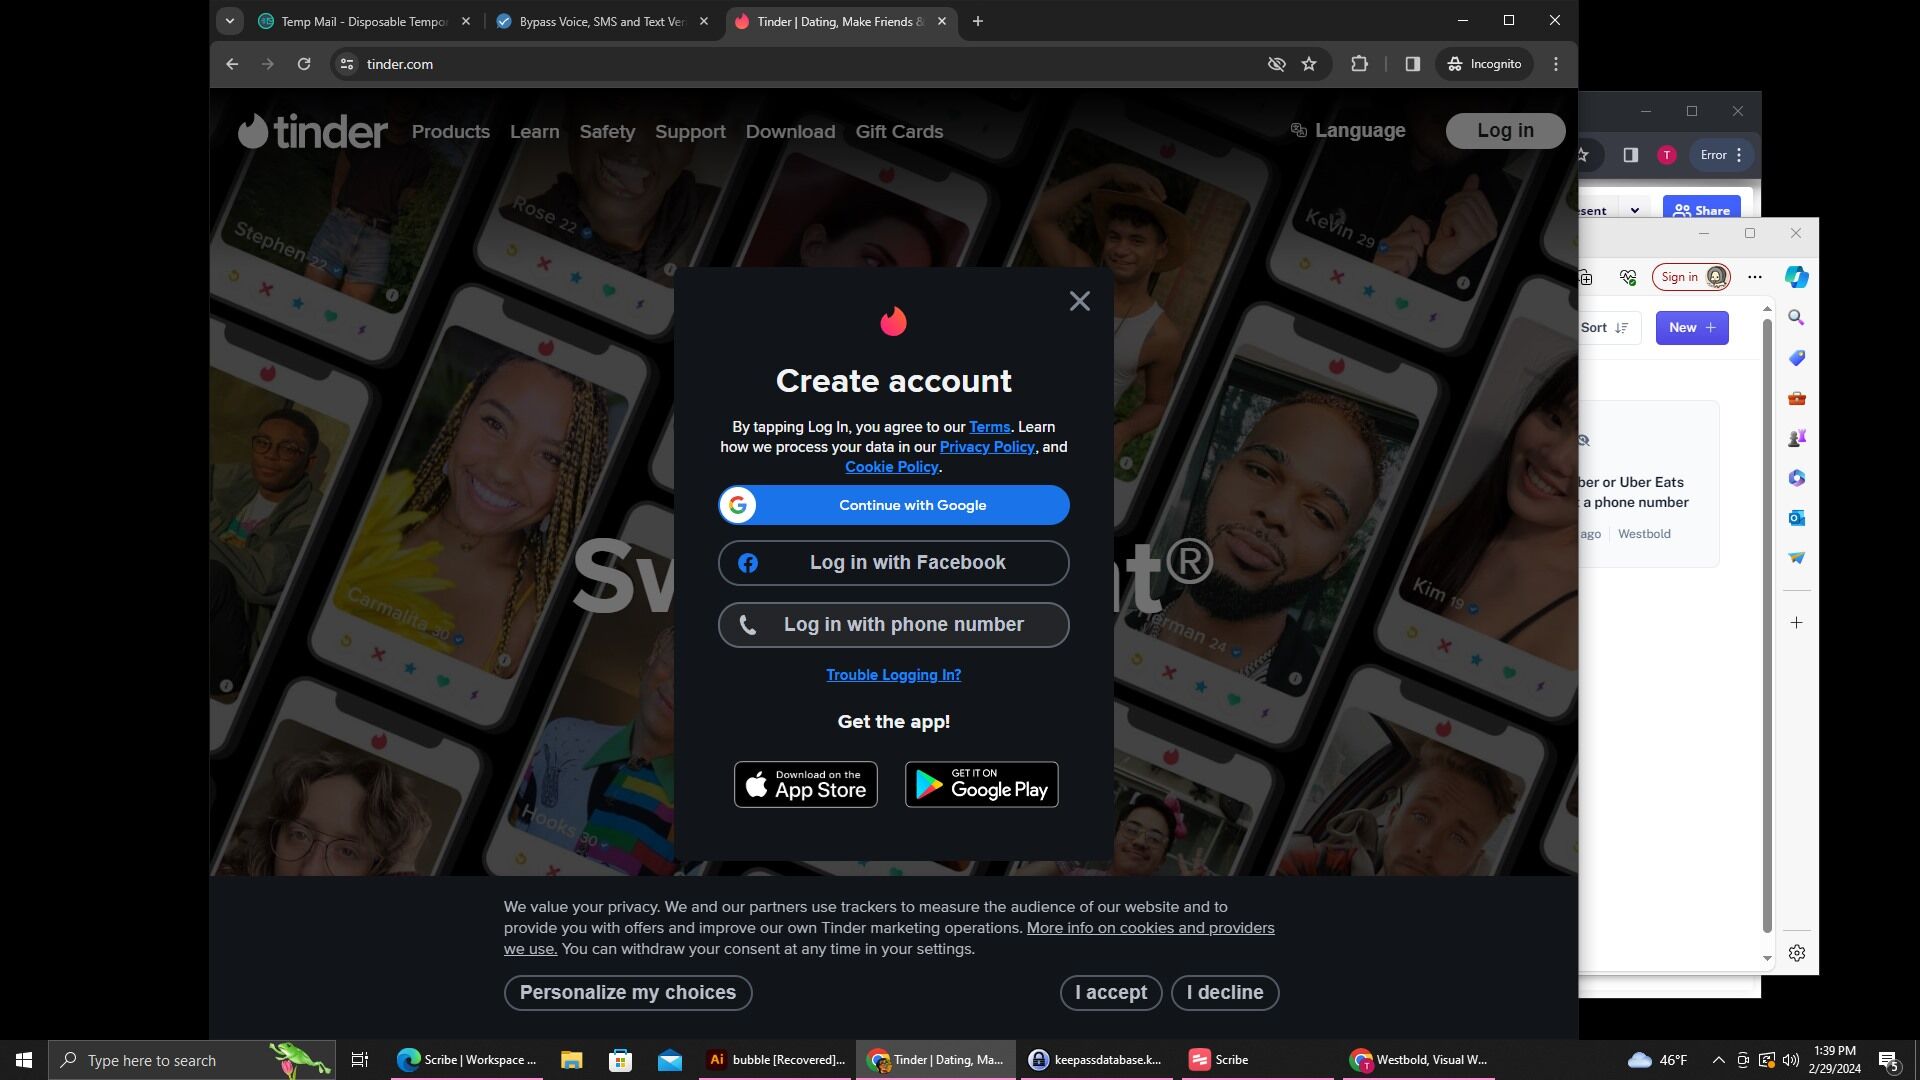Show hidden tray icons chevron
The height and width of the screenshot is (1080, 1920).
pos(1718,1060)
